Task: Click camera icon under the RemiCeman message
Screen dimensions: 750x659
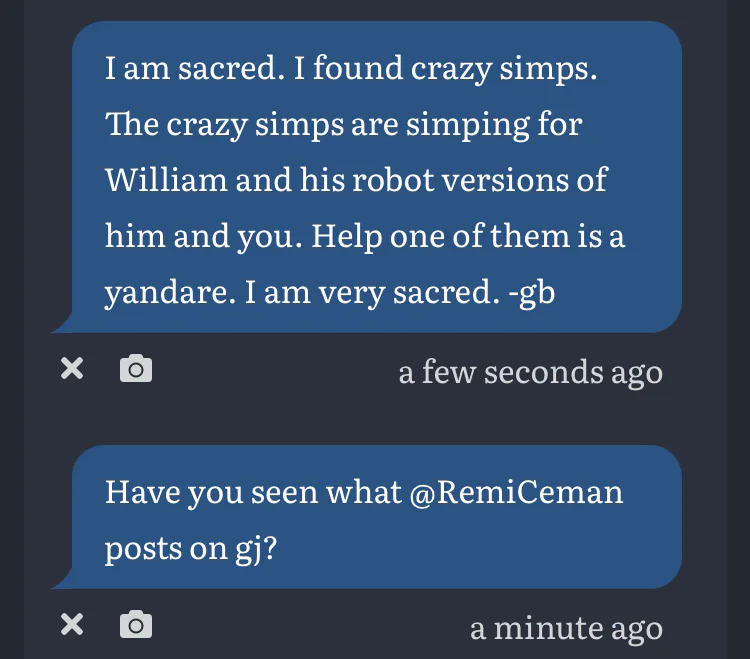Action: click(x=135, y=625)
